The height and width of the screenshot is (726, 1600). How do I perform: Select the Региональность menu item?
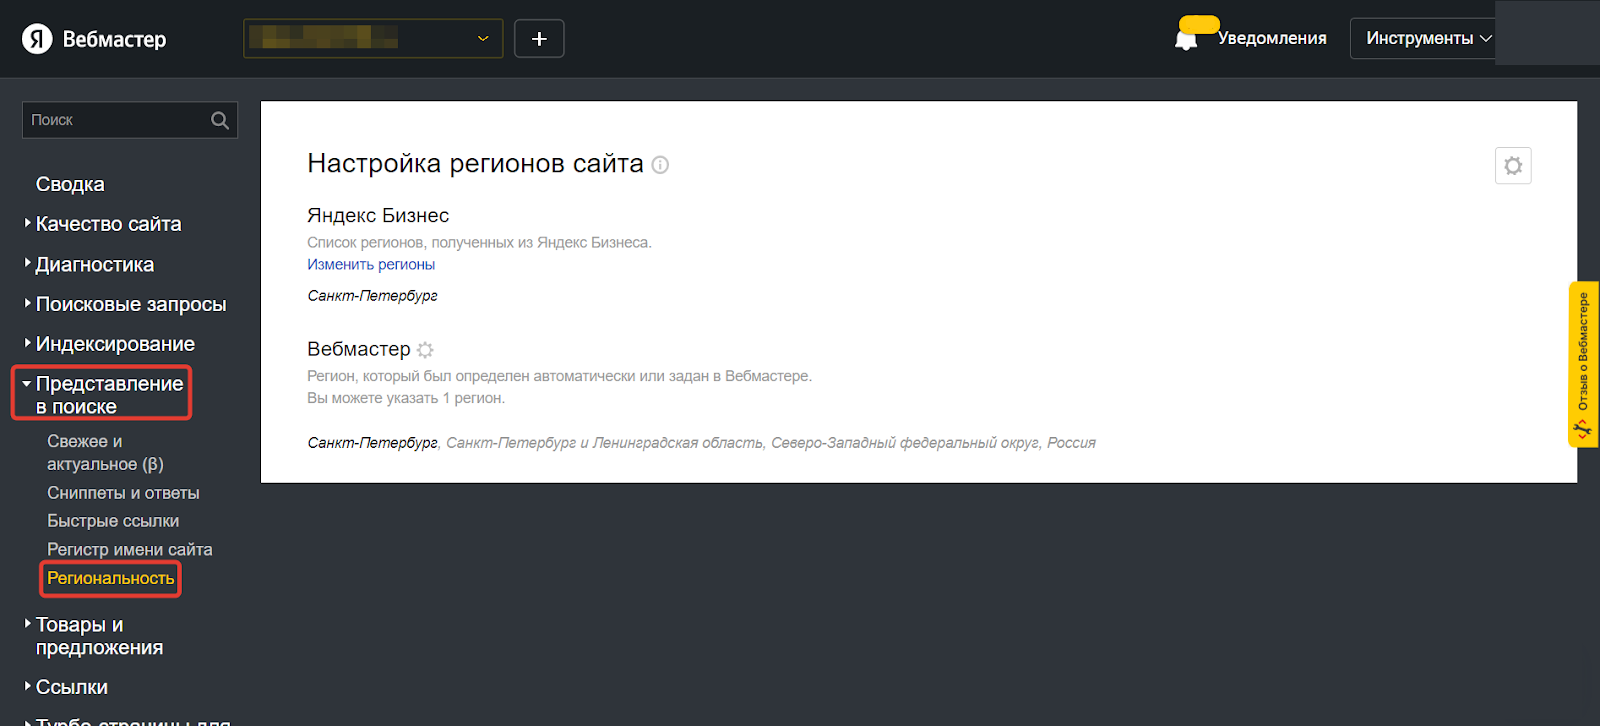(x=110, y=578)
